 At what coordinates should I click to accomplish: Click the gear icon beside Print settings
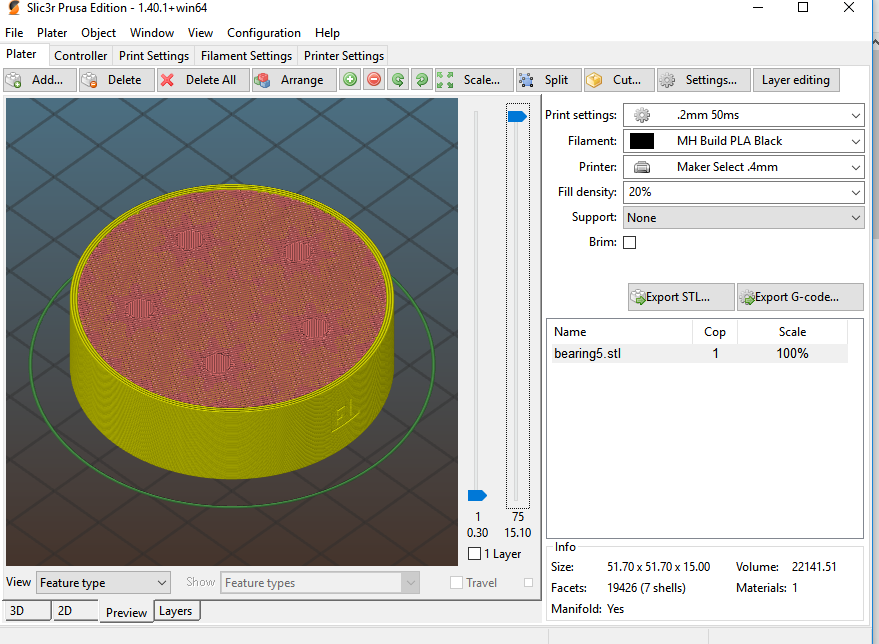(642, 115)
